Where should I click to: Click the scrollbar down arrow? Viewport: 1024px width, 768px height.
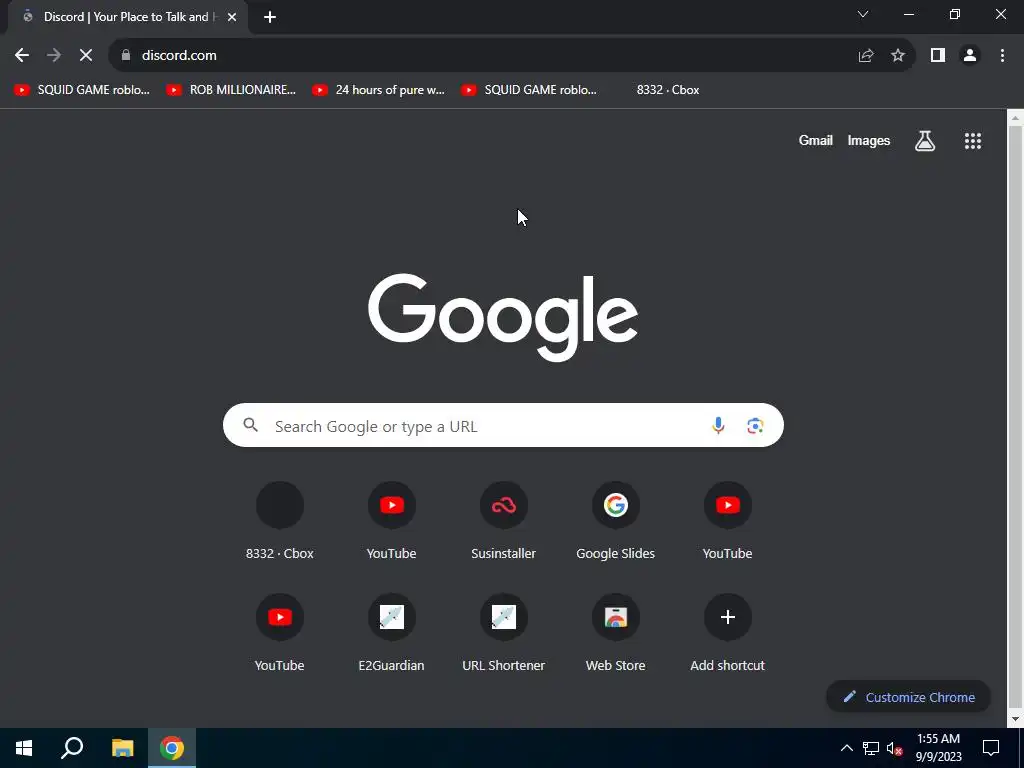(x=1015, y=719)
